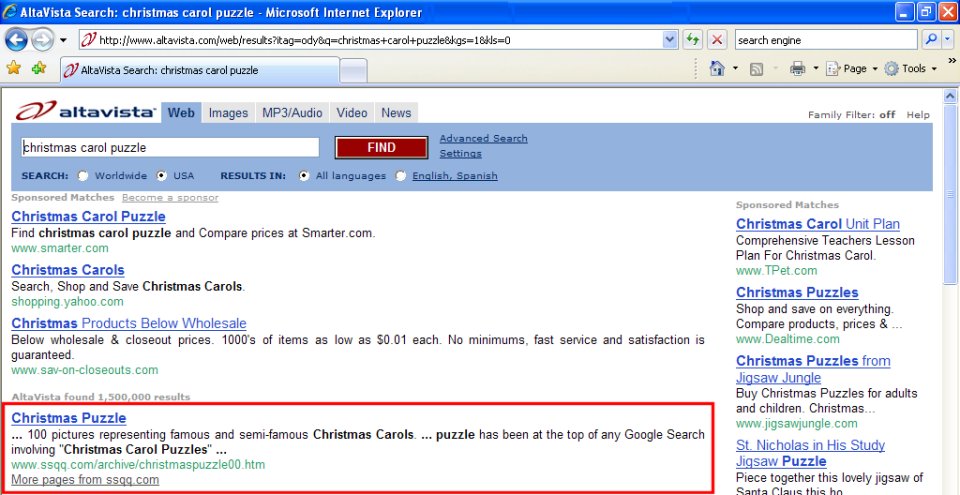960x495 pixels.
Task: Select the USA search radio button
Action: (162, 176)
